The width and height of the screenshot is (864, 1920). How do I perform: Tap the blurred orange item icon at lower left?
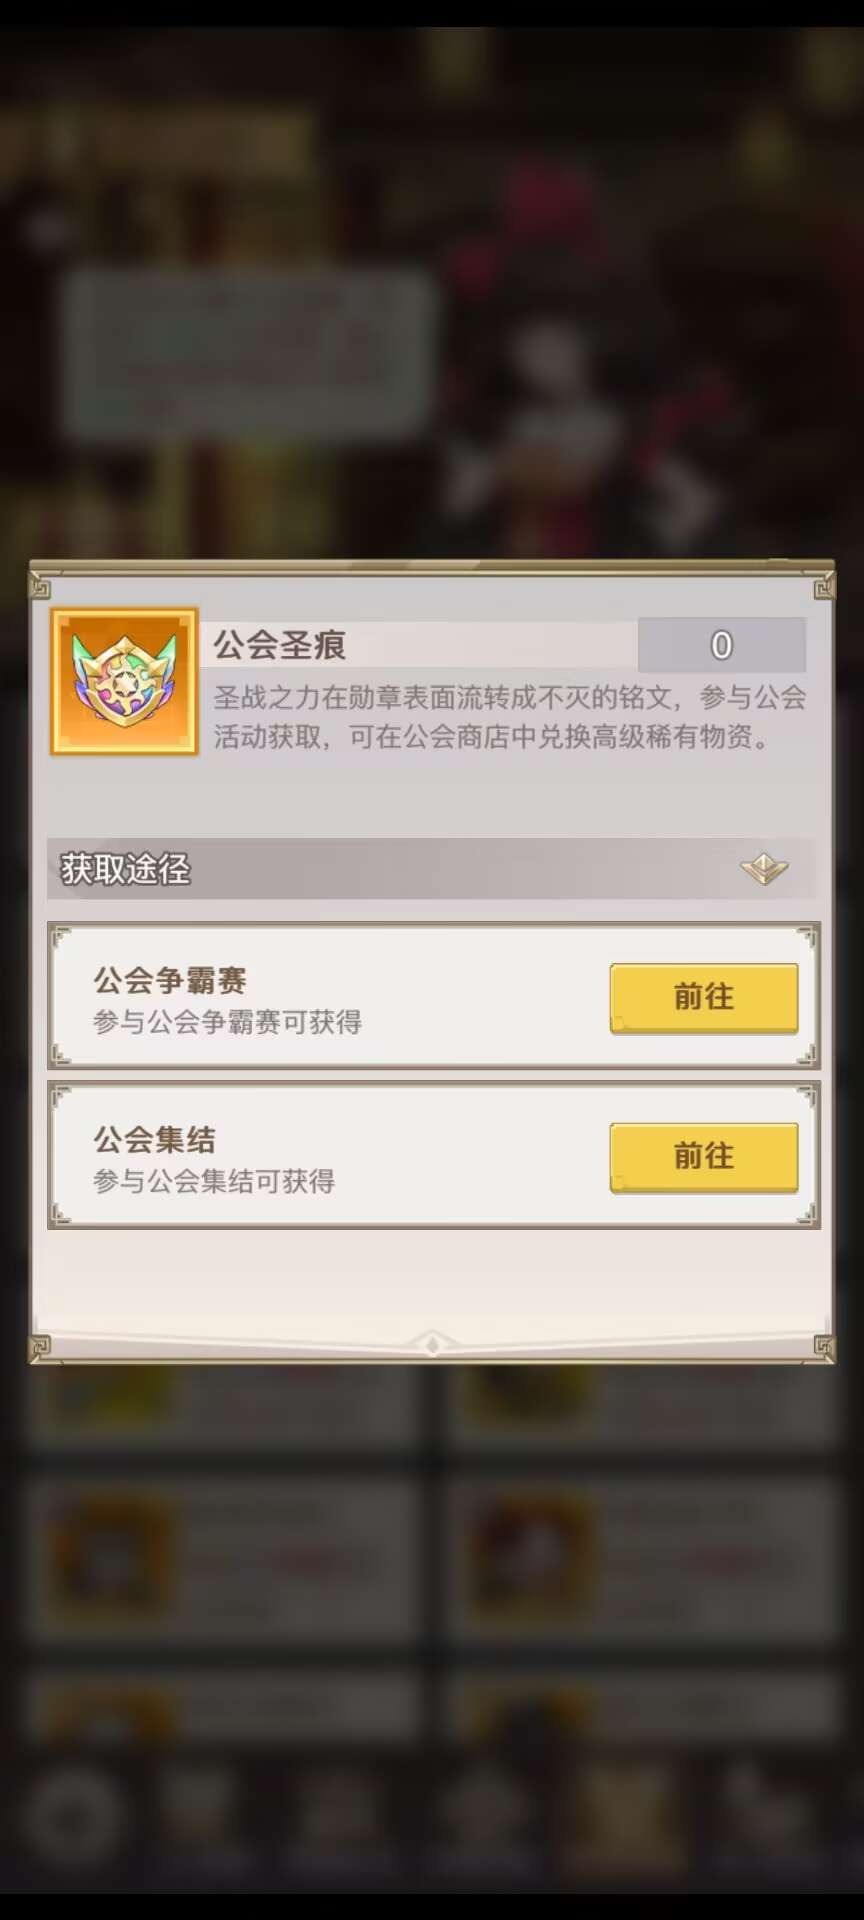[x=110, y=1558]
